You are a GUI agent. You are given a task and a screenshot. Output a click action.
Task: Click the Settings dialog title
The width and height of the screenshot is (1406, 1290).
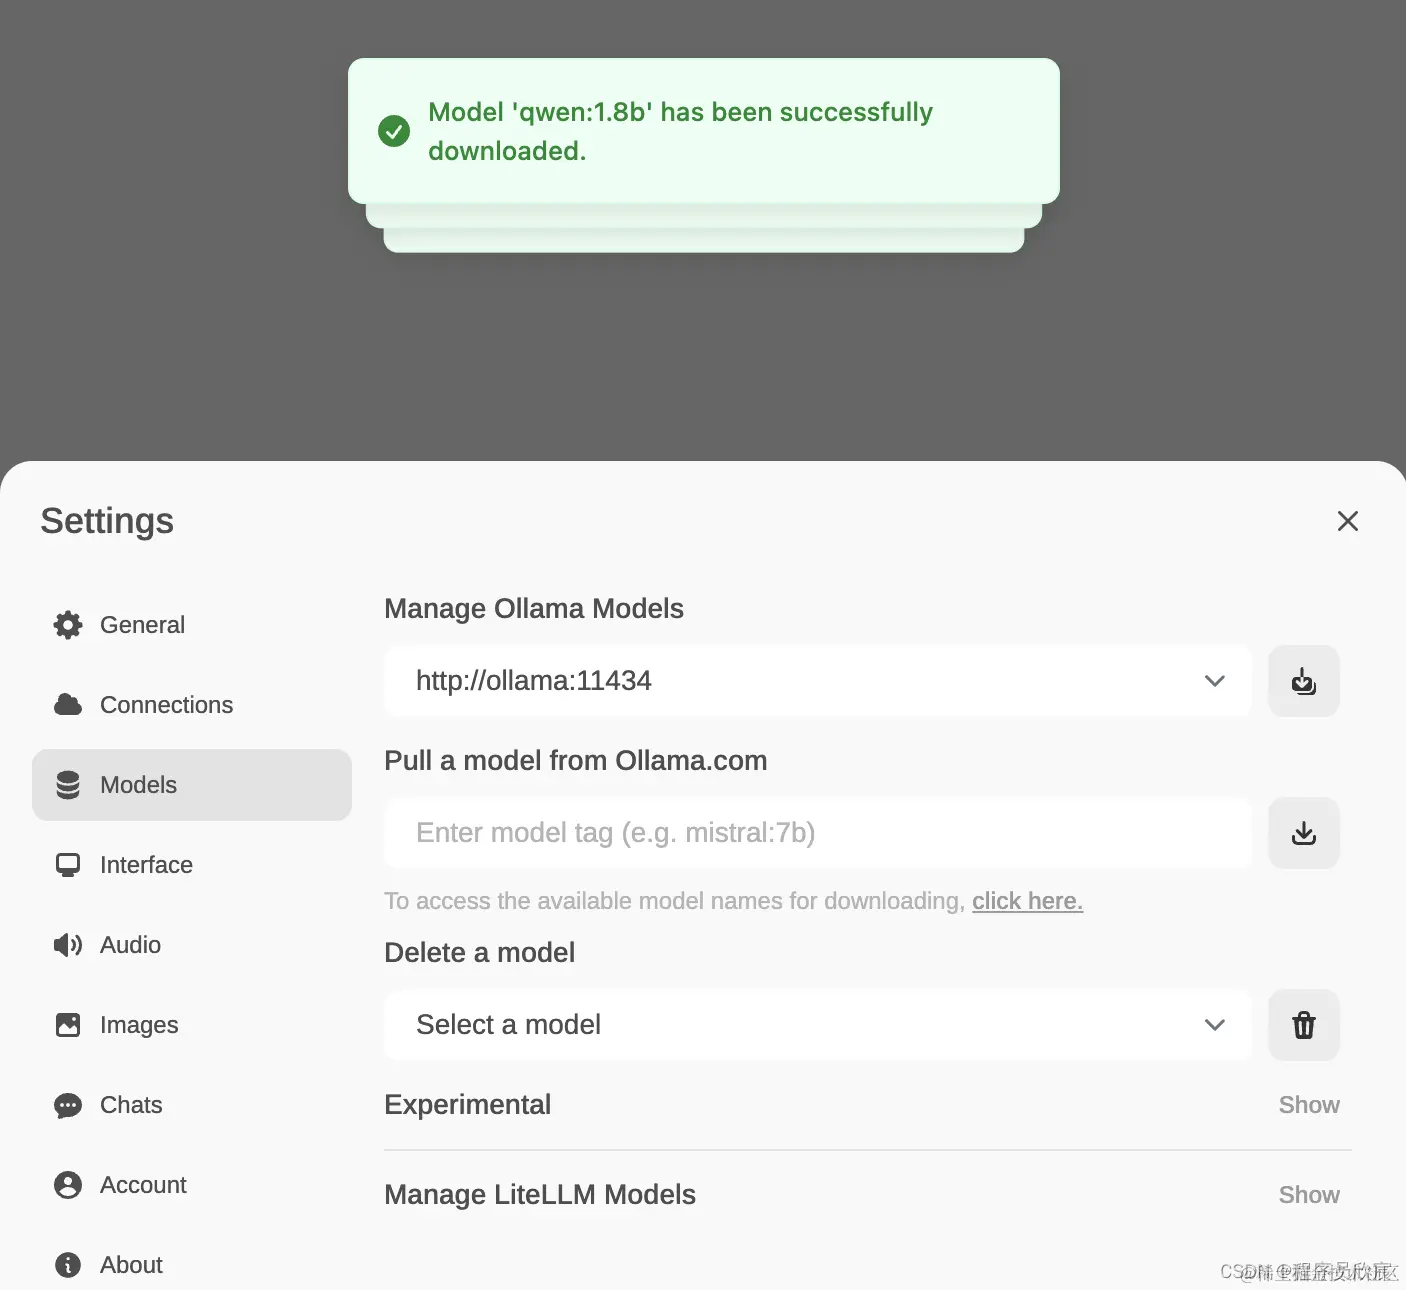pyautogui.click(x=107, y=521)
